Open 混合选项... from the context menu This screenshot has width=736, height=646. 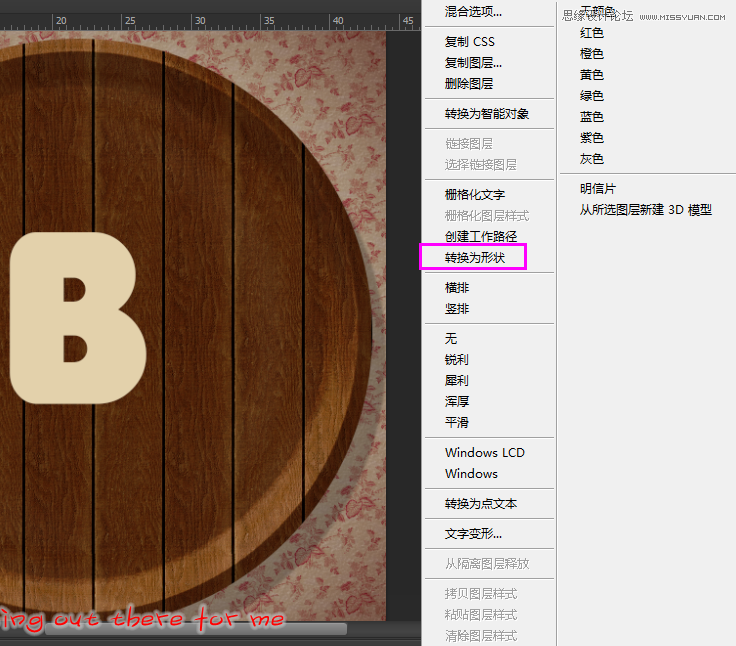(x=473, y=11)
